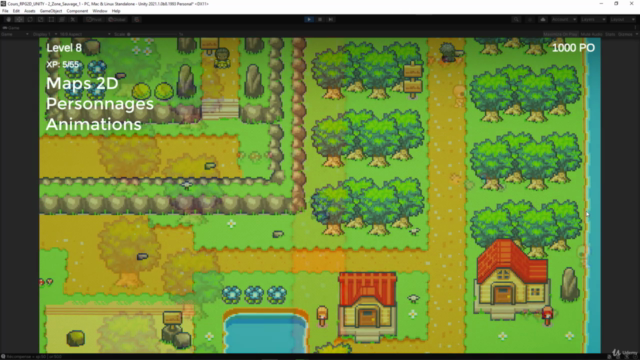
Task: Select the Rotate tool
Action: [30, 19]
